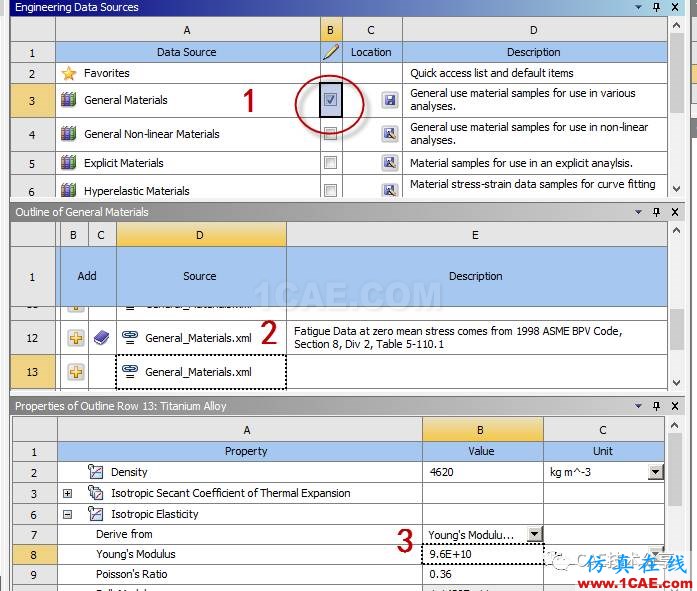Click the Poisson's Ratio property label
Image resolution: width=697 pixels, height=591 pixels.
point(132,574)
